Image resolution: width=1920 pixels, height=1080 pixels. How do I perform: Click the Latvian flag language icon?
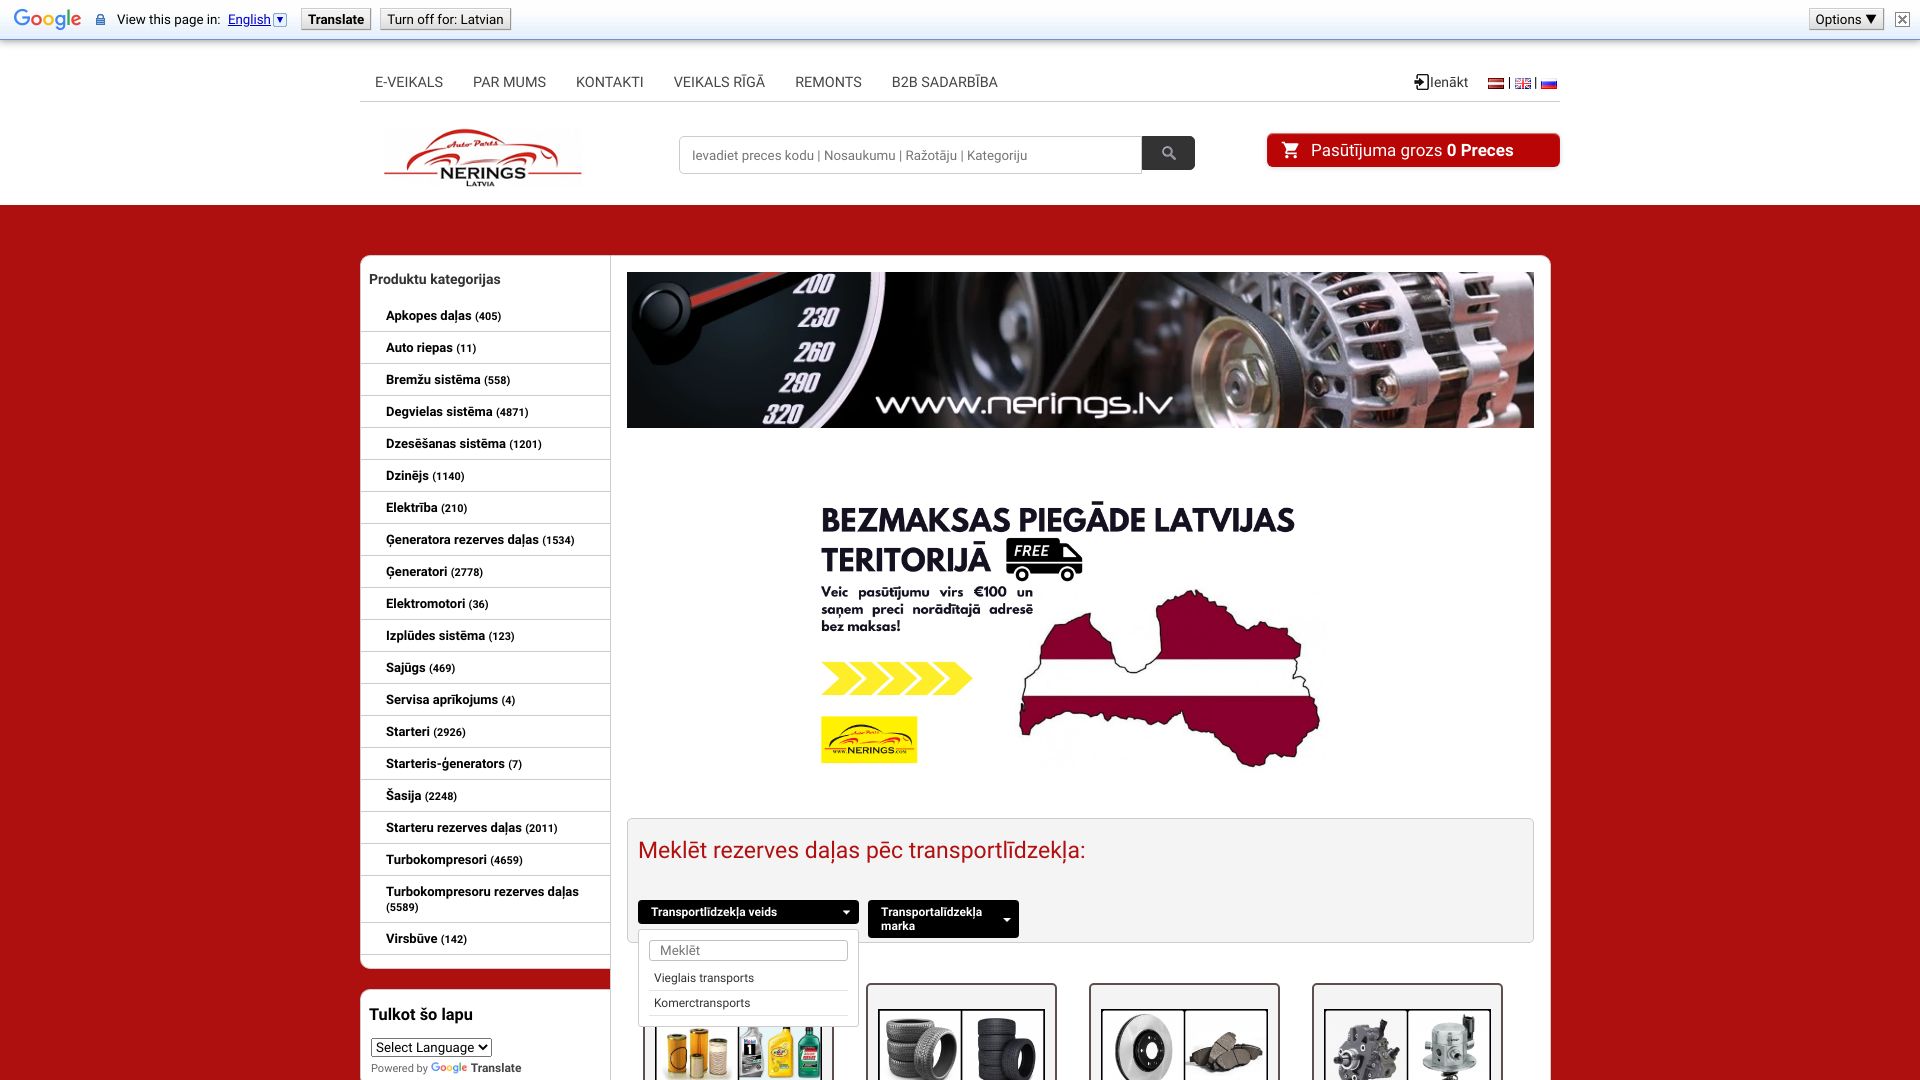click(1496, 83)
